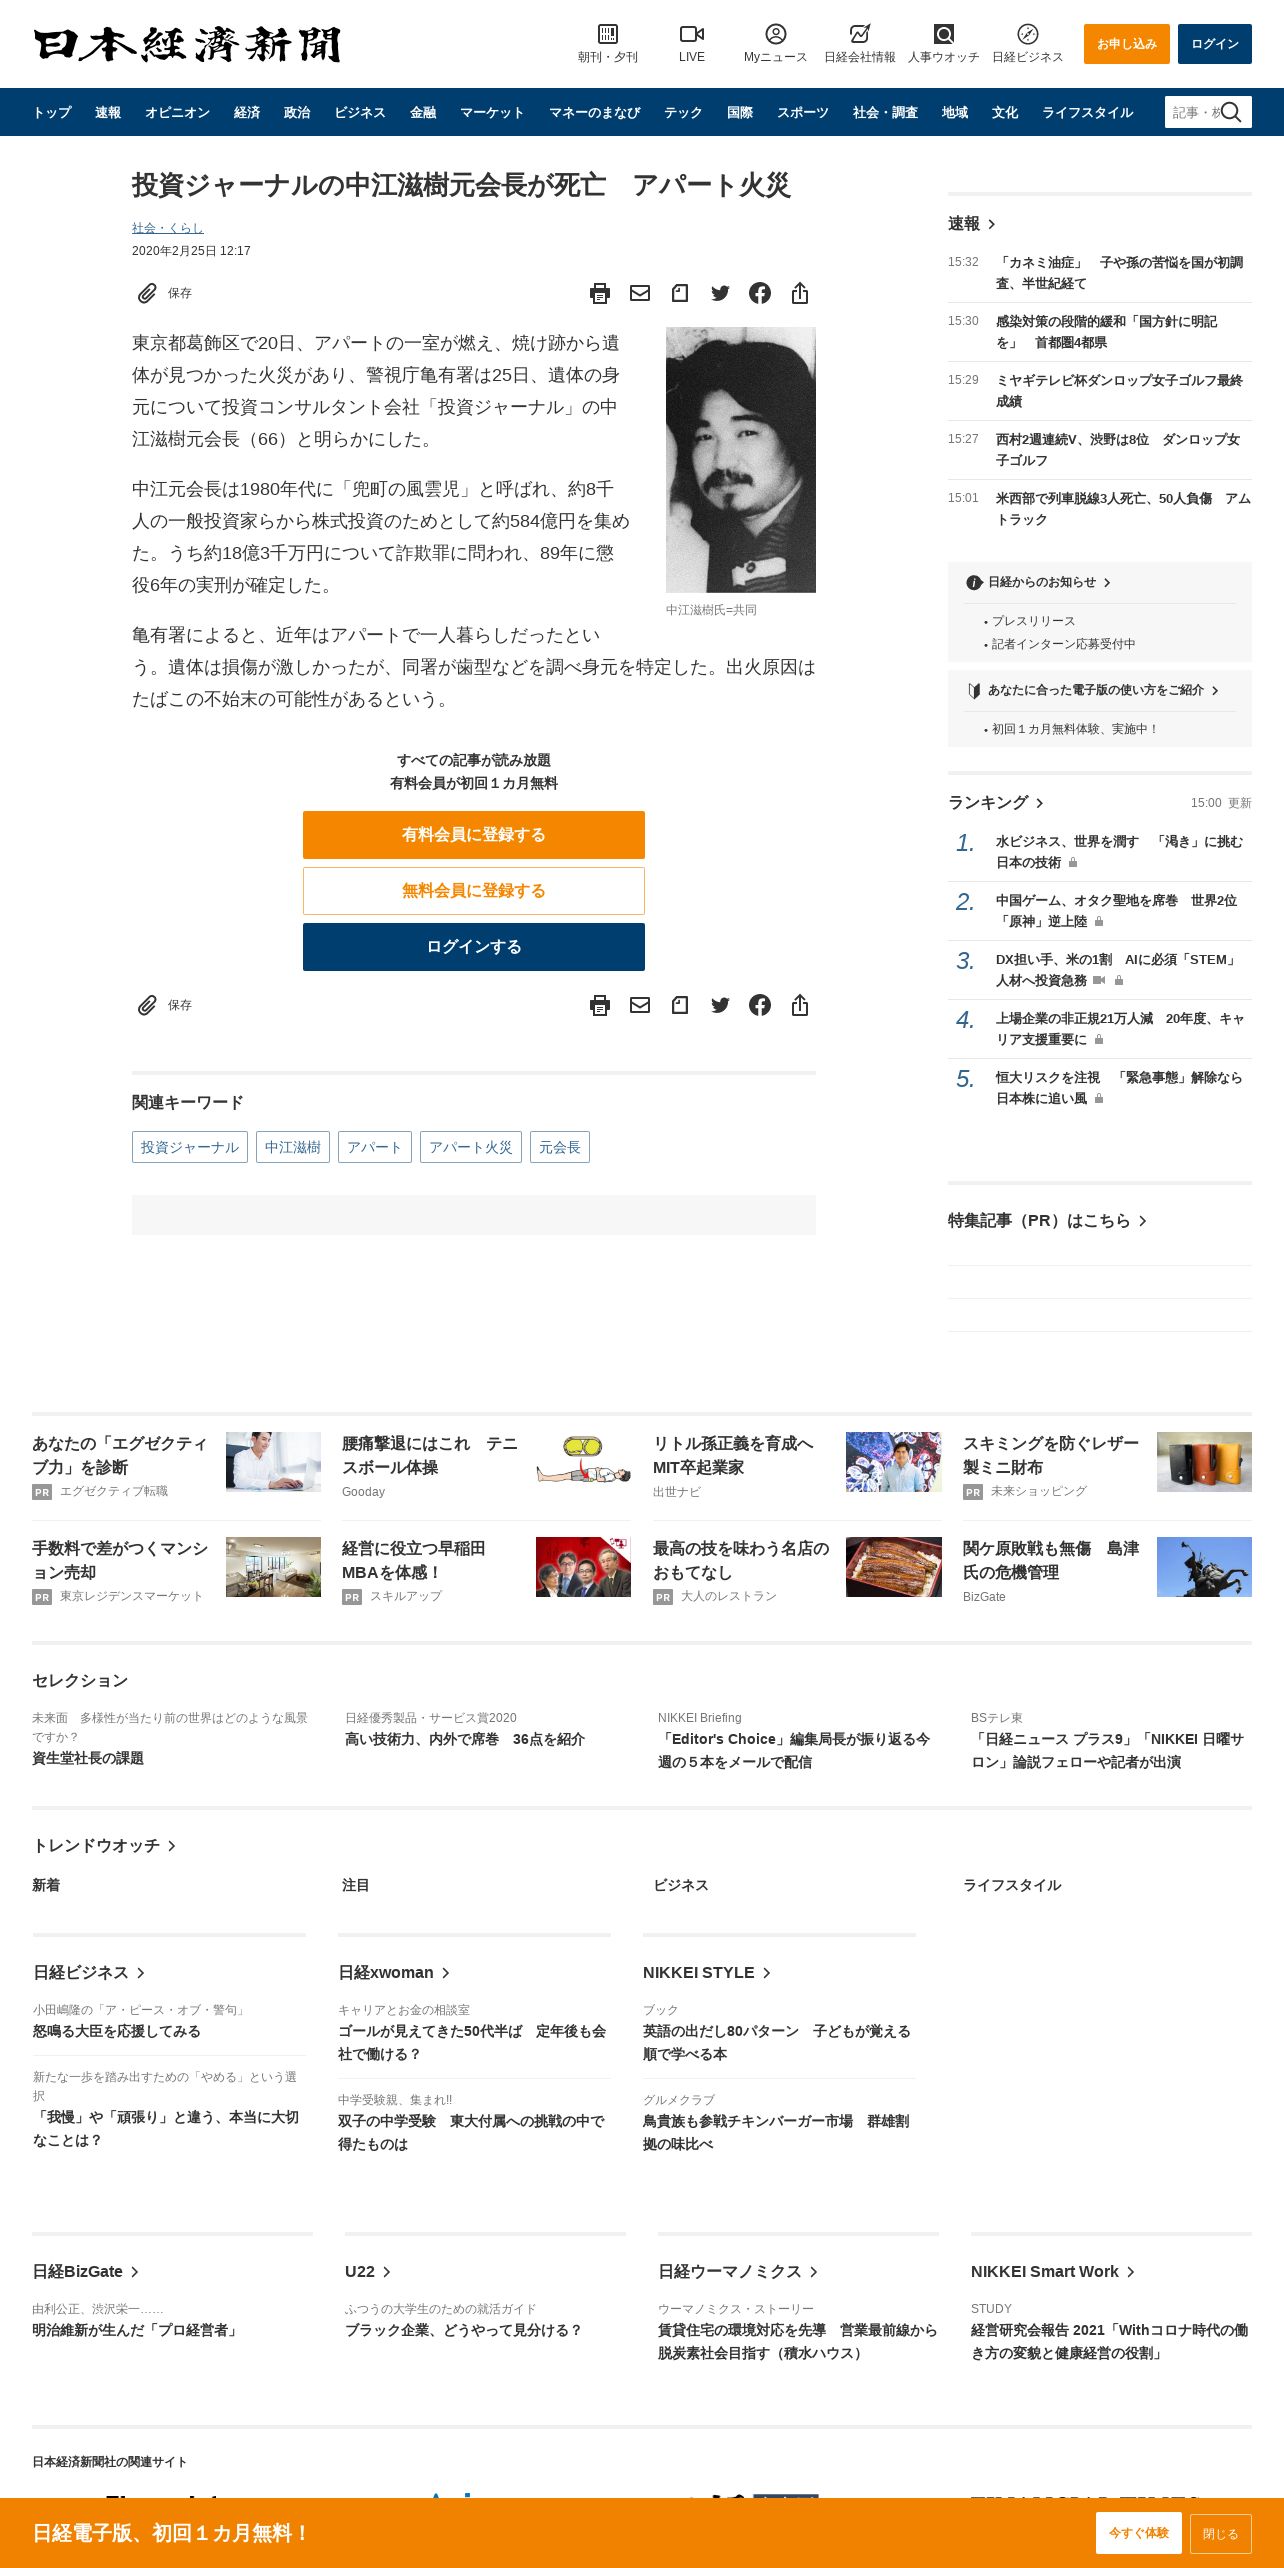Open the 日経BizGate section heading
This screenshot has height=2568, width=1284.
coord(85,2271)
